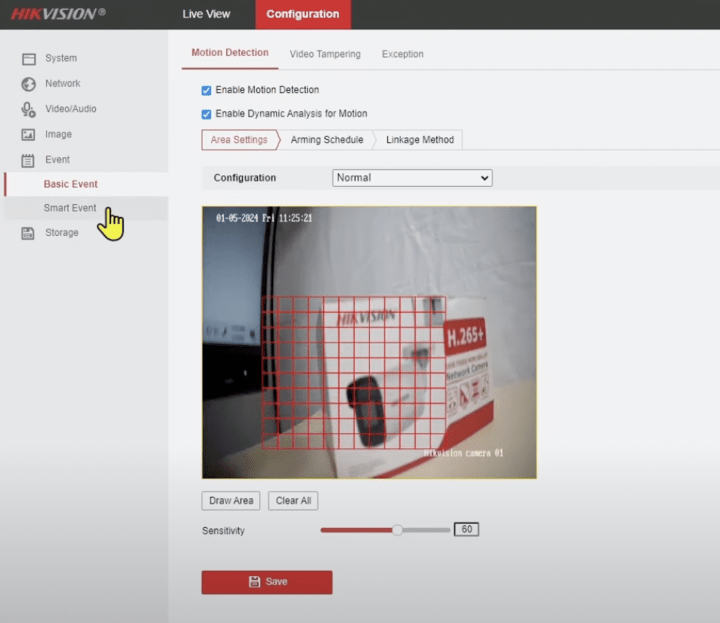720x623 pixels.
Task: Click the Image picture icon
Action: coord(29,135)
